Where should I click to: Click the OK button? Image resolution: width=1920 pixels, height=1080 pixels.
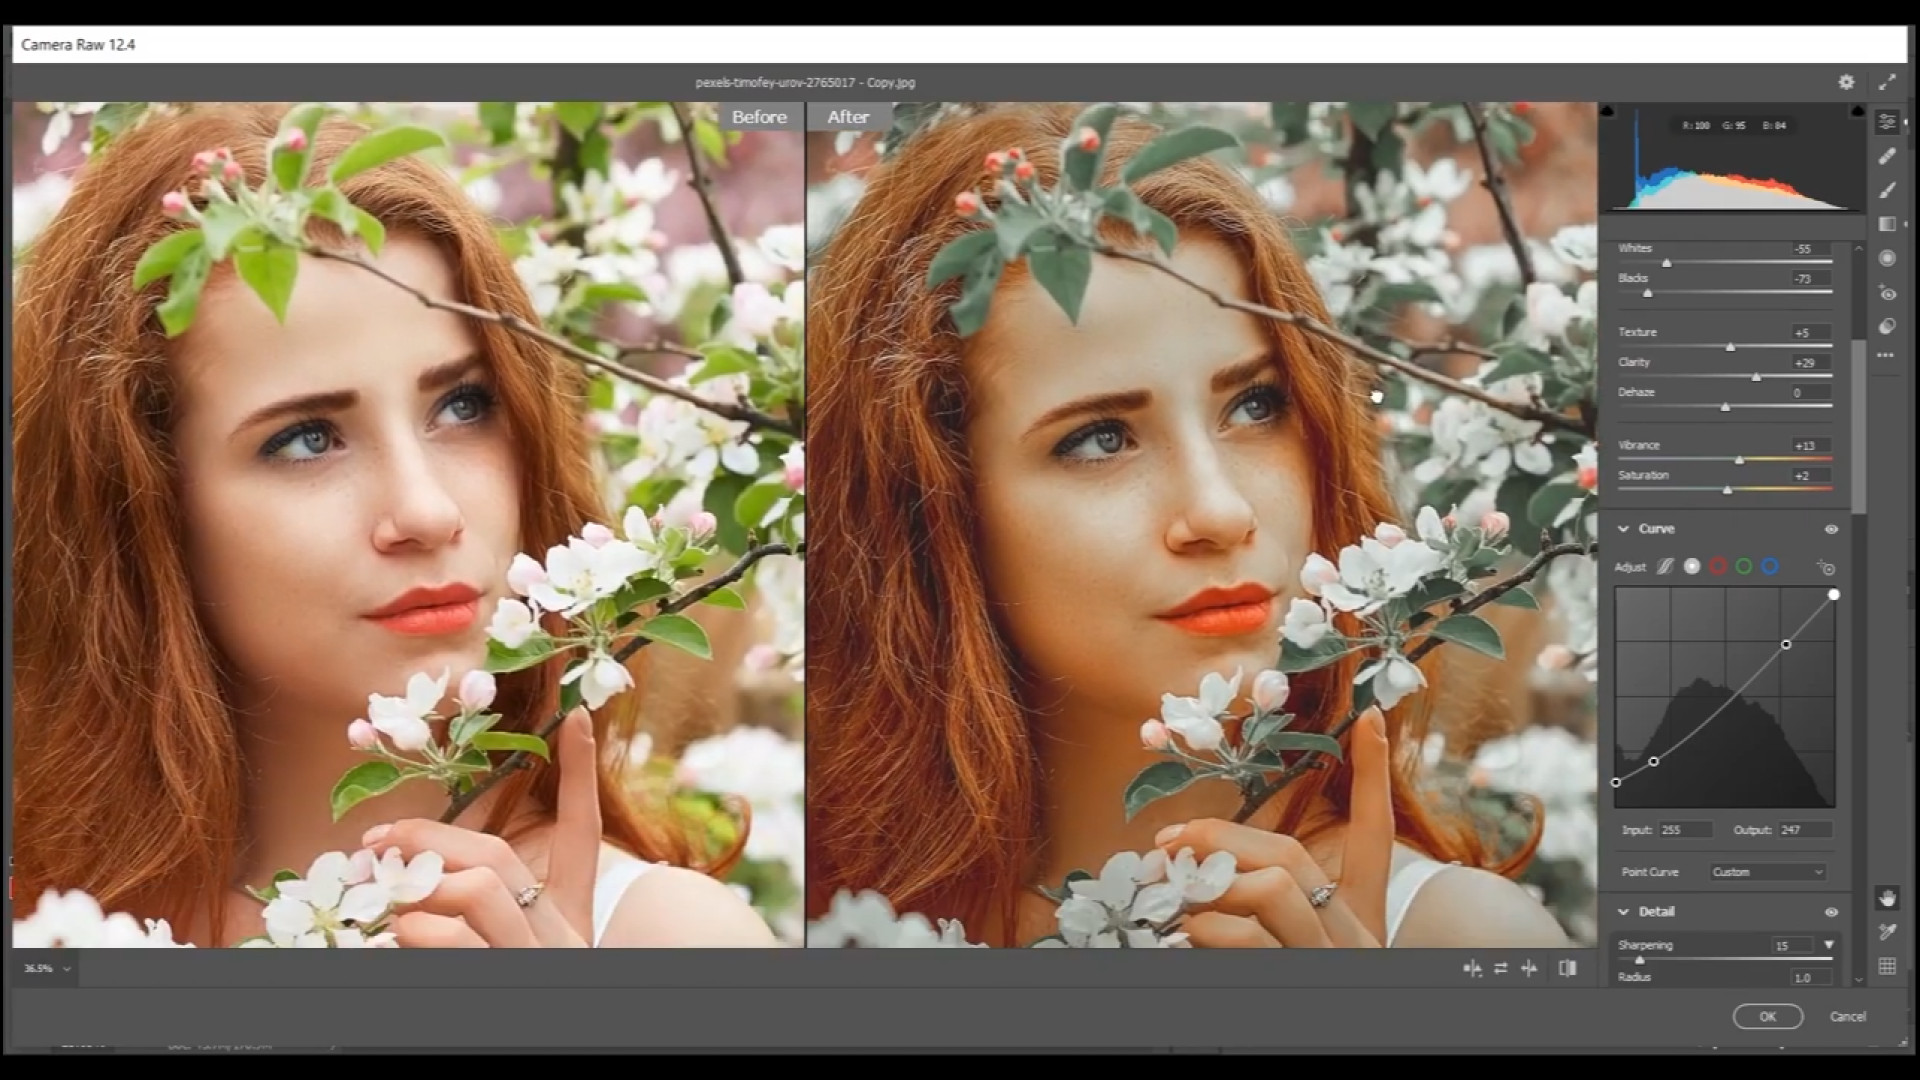pos(1767,1016)
